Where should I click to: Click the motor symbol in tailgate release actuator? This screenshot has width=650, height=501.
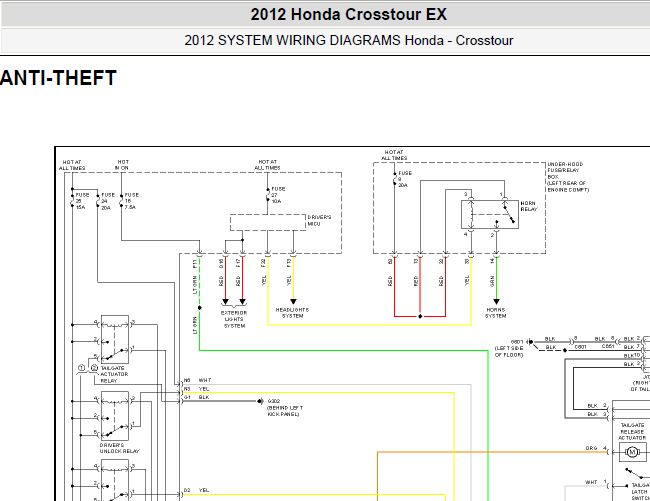[632, 452]
